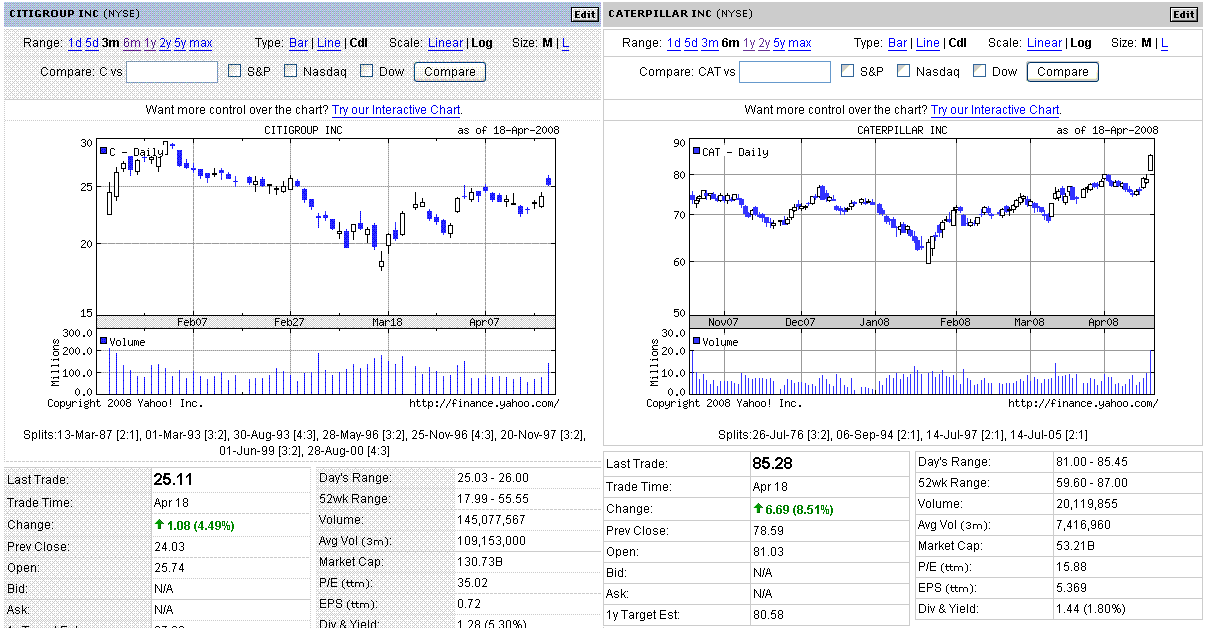Type in the 'C vs' compare field

(172, 72)
